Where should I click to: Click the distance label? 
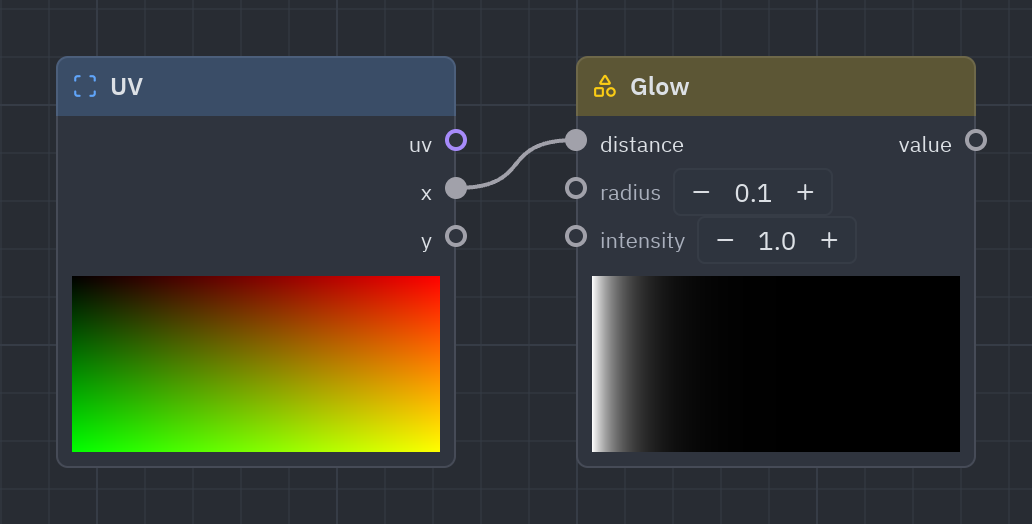(x=642, y=145)
